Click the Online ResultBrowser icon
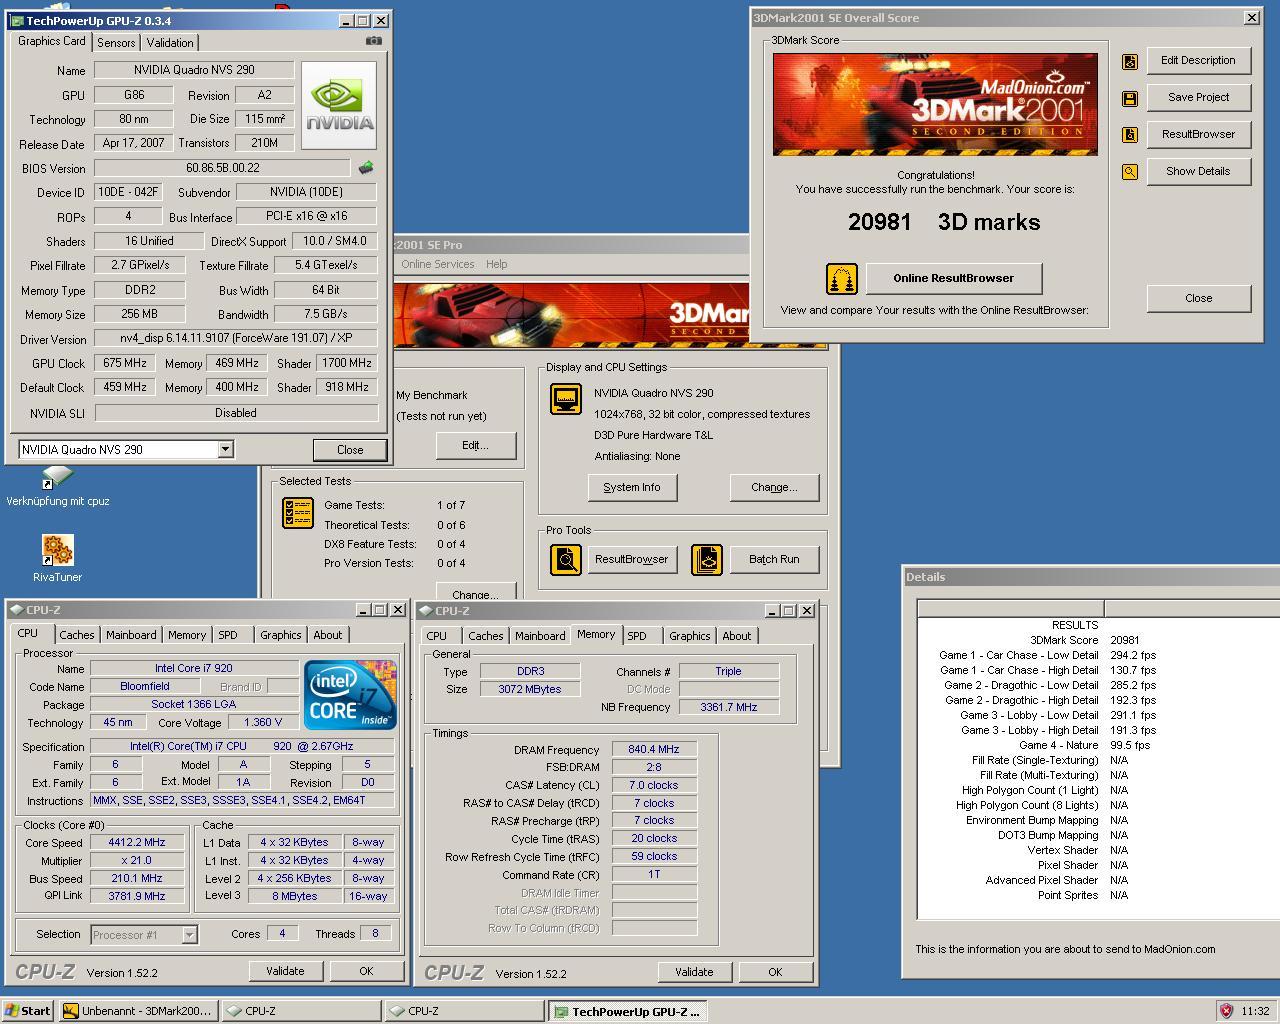 click(841, 279)
